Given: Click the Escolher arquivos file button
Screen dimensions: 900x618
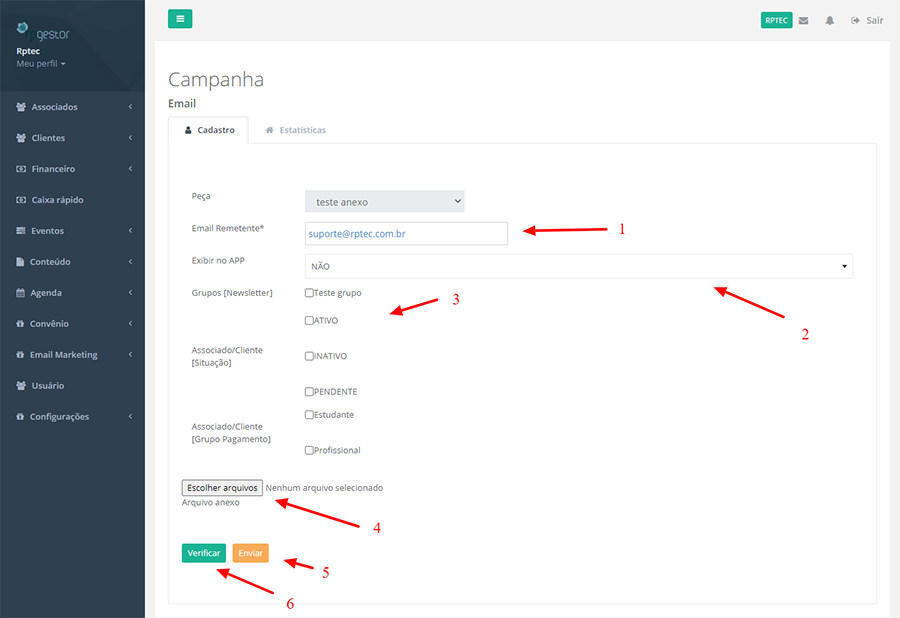Looking at the screenshot, I should tap(222, 488).
